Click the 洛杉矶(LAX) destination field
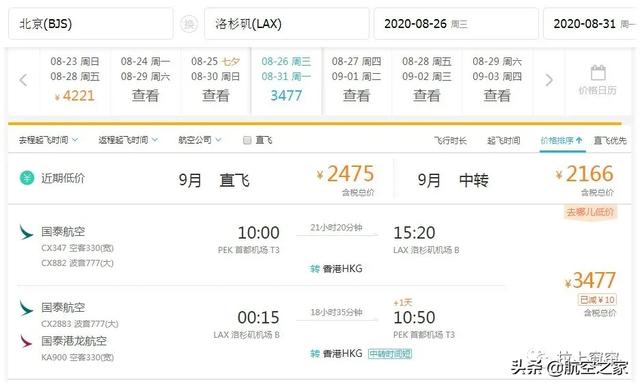This screenshot has height=387, width=640. tap(287, 24)
